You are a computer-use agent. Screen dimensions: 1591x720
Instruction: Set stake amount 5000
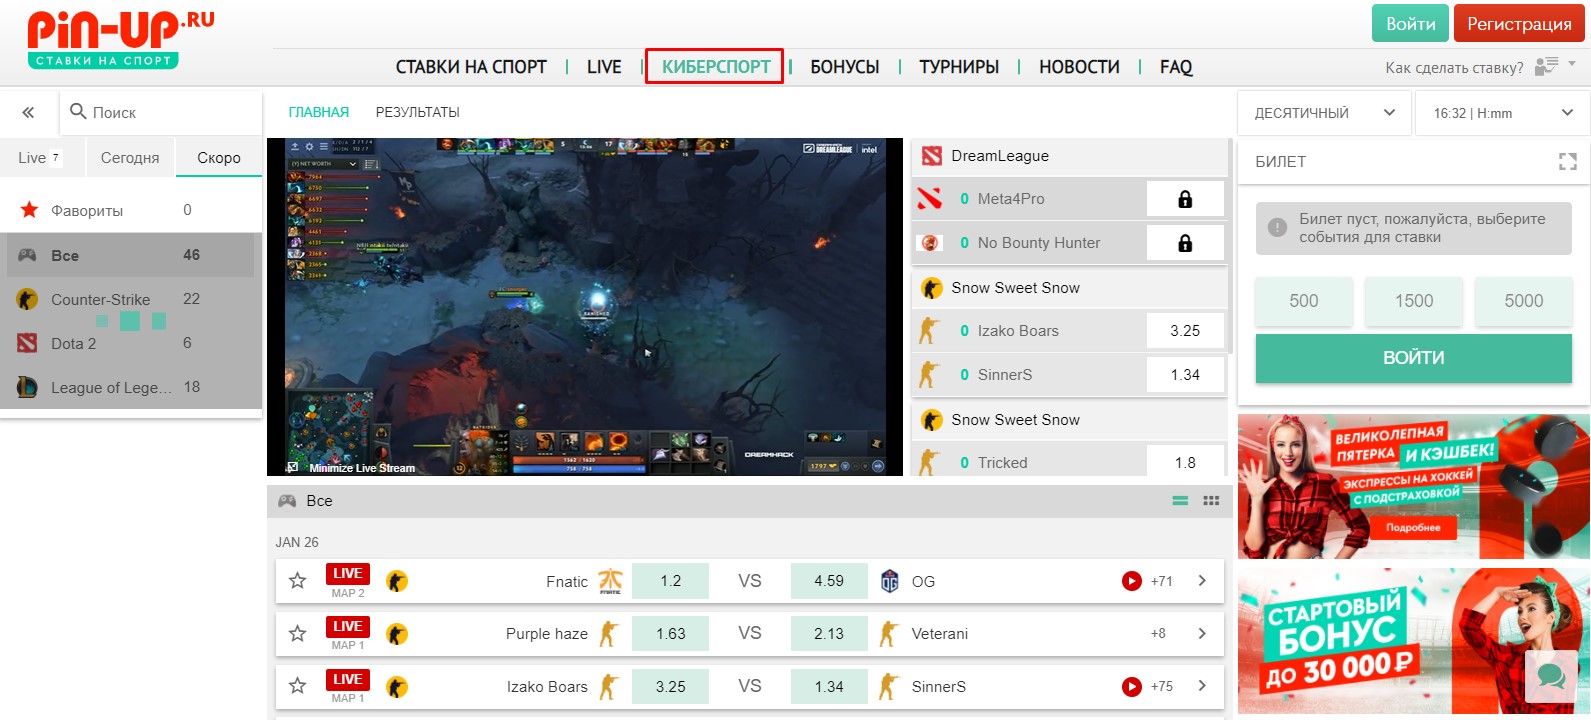[x=1524, y=301]
